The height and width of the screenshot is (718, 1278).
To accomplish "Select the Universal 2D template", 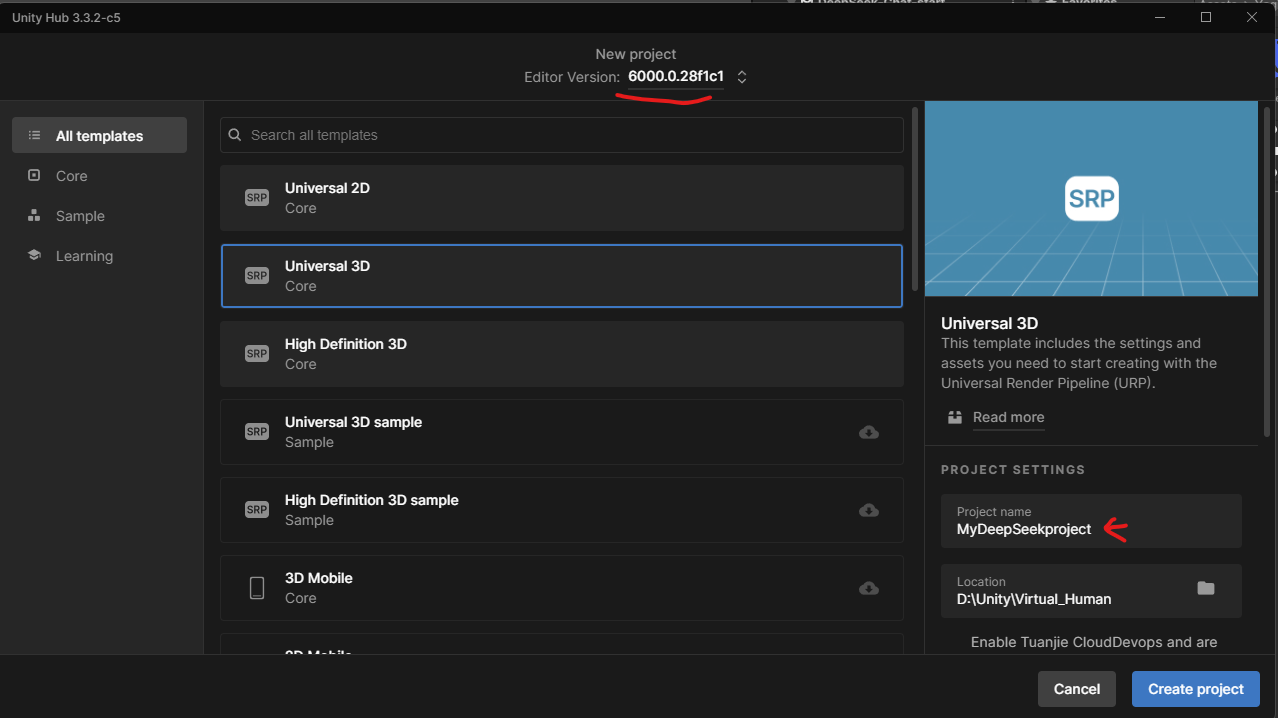I will click(561, 198).
